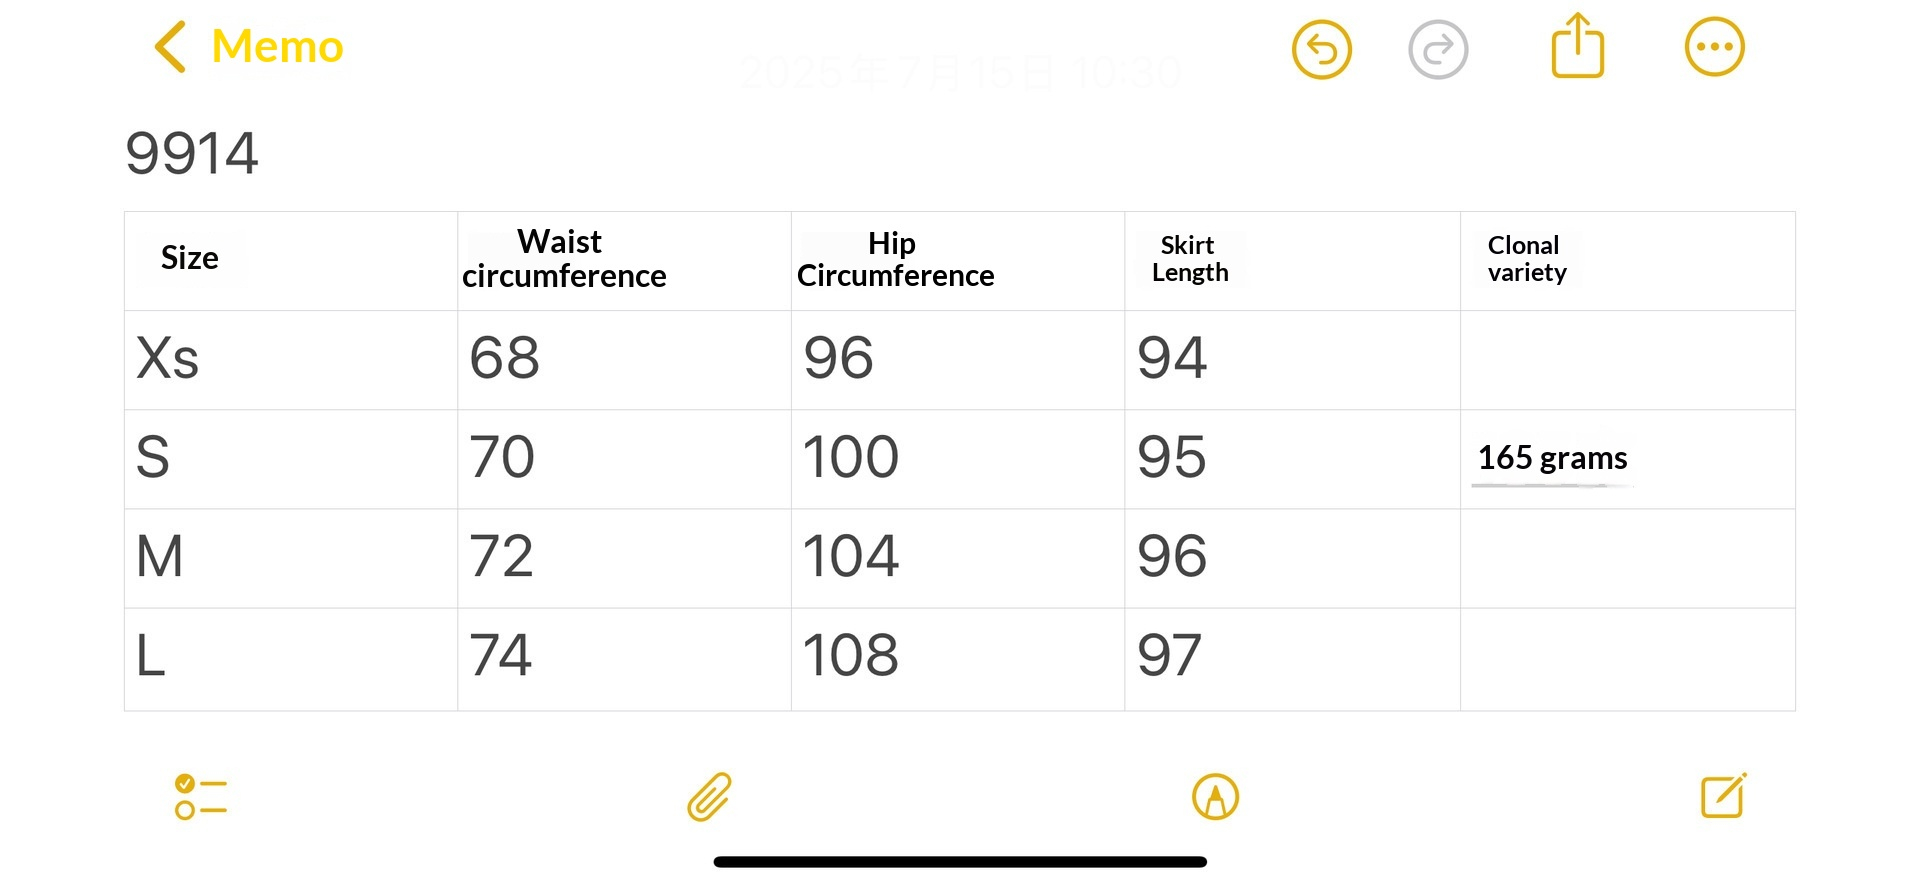Select the Waist circumference header cell
Screen dimensions: 1920x885
click(564, 259)
